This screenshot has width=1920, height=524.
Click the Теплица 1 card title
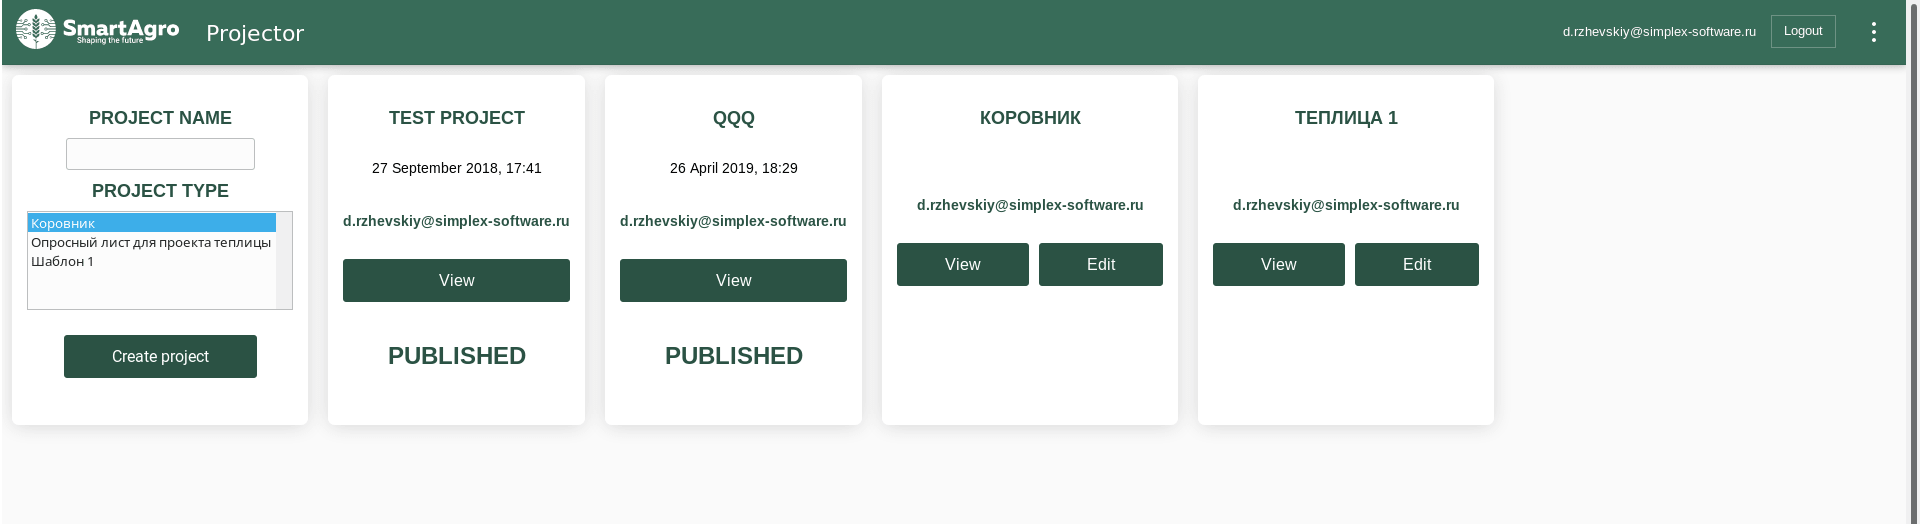(x=1345, y=118)
